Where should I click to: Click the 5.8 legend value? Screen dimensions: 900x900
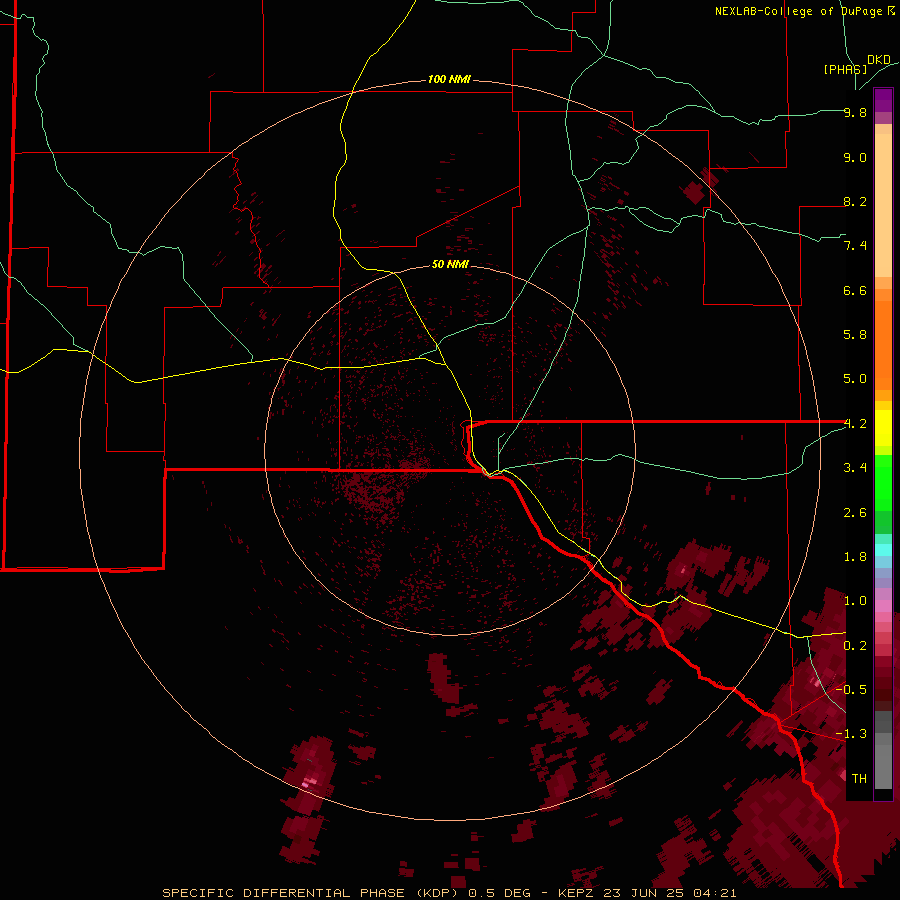pyautogui.click(x=855, y=335)
